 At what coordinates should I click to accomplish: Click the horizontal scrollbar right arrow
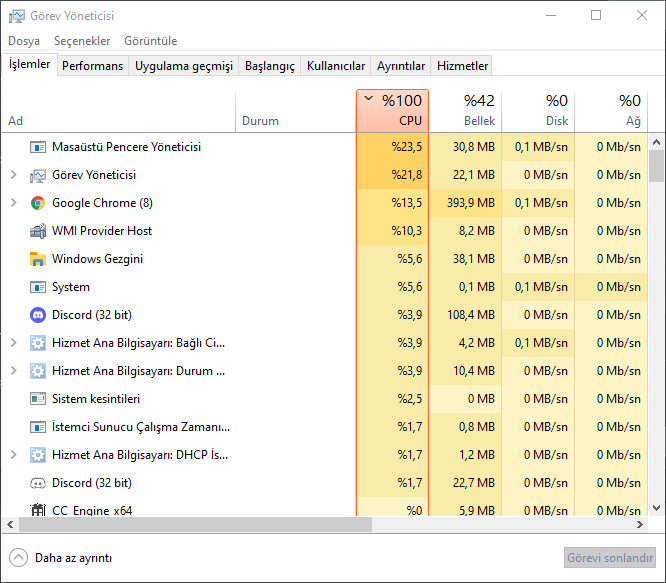pos(640,525)
